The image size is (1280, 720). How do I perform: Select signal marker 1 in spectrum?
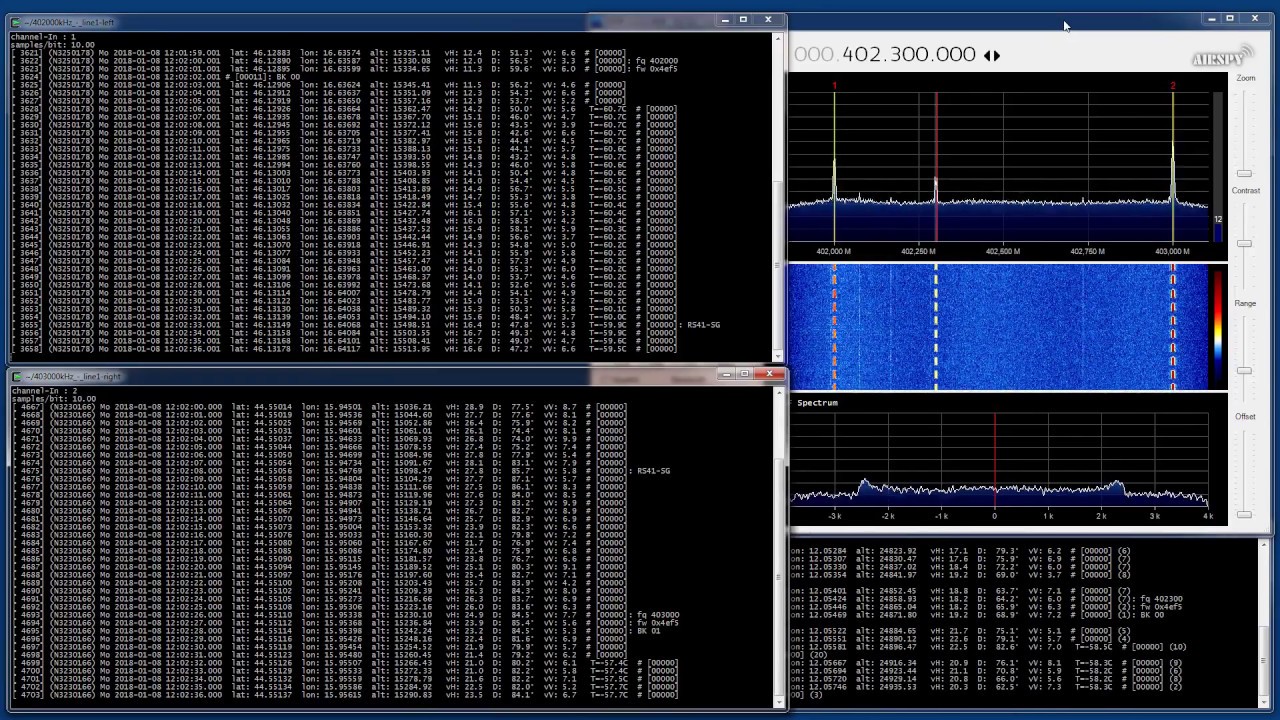pos(834,86)
